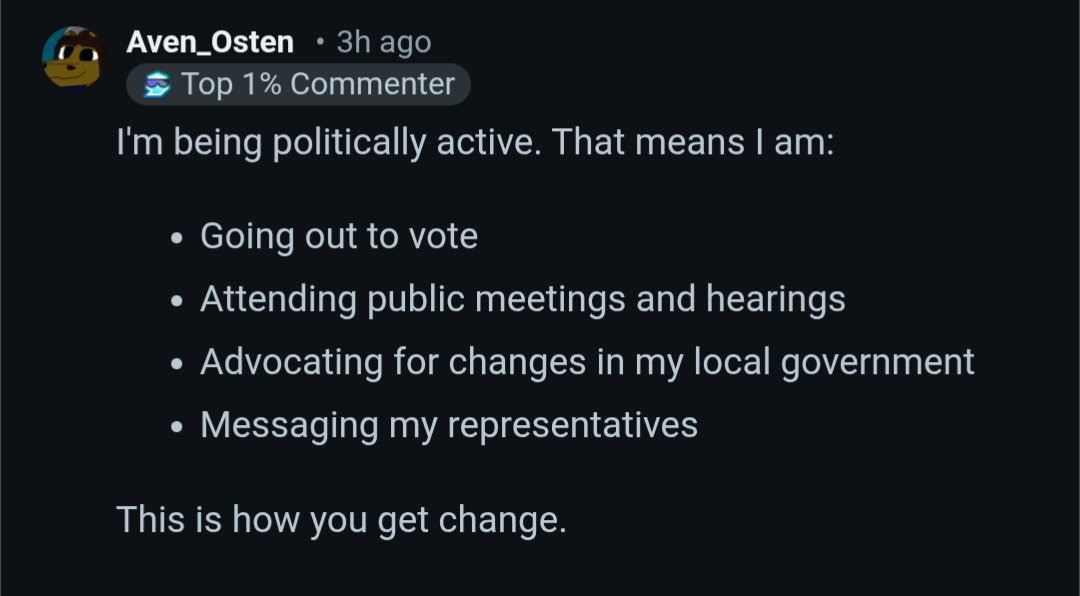Click the bullet dot before Messaging my representatives

(177, 428)
